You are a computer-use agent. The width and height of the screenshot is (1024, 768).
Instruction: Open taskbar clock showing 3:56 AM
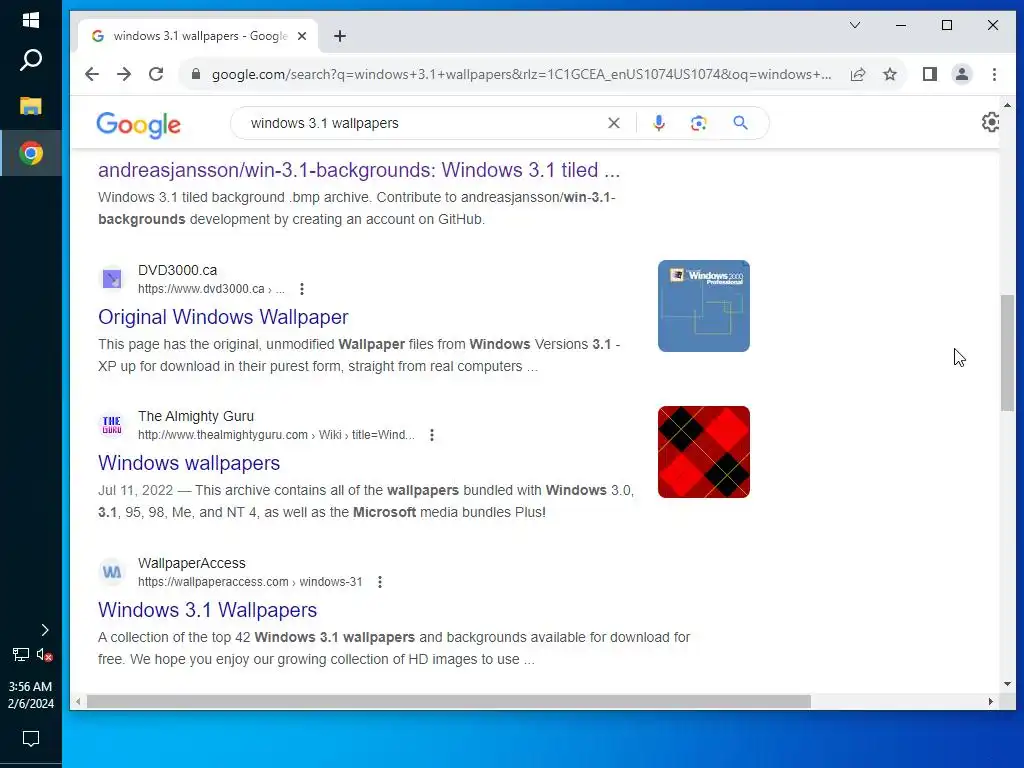[x=31, y=695]
